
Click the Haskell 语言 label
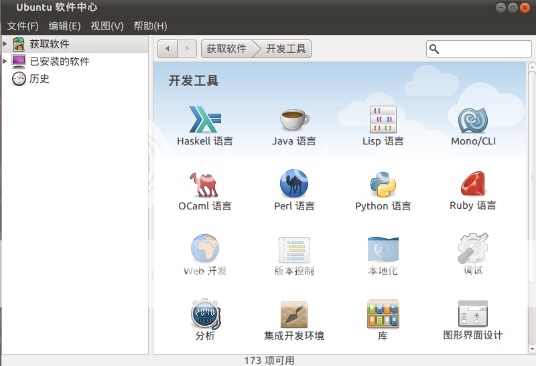(205, 141)
